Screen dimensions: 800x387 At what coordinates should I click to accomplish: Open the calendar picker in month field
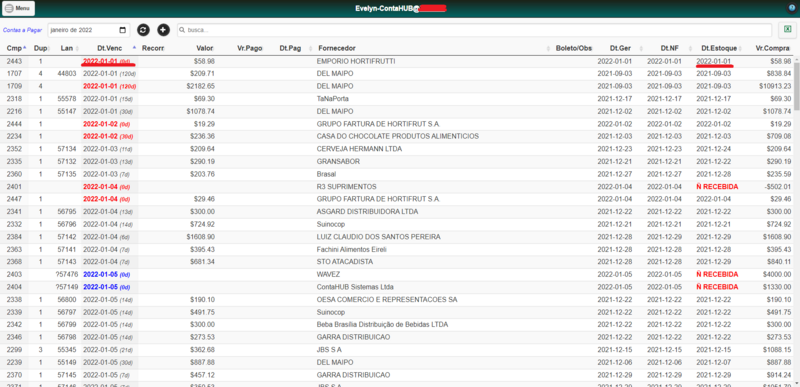[x=122, y=30]
